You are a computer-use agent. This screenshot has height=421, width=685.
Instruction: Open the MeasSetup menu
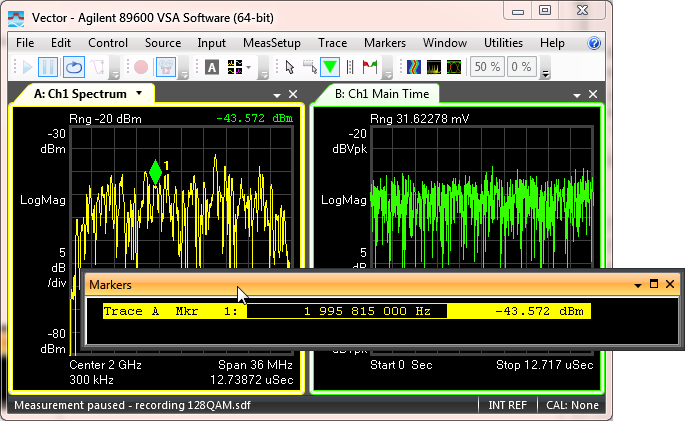pyautogui.click(x=272, y=43)
